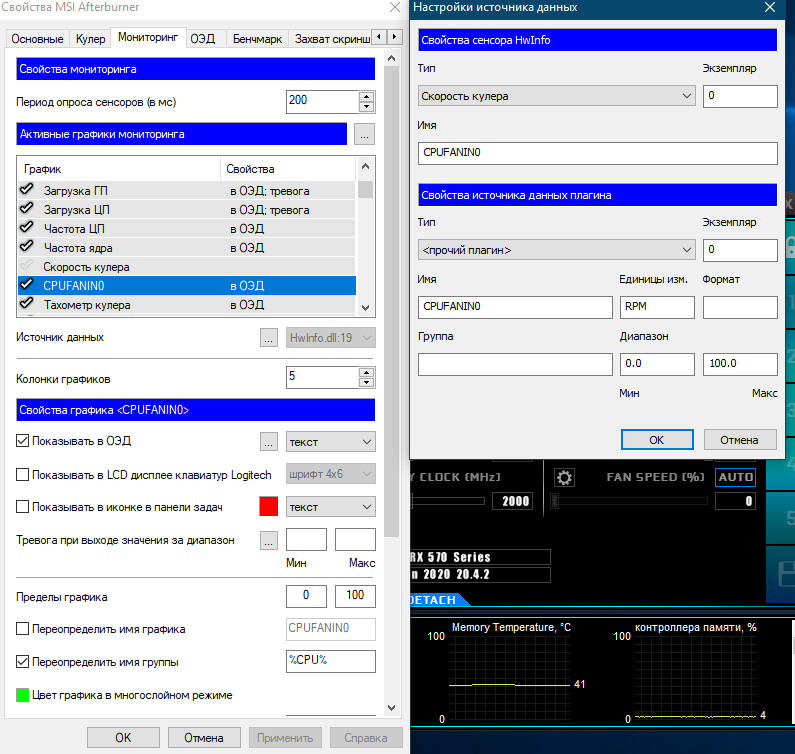Click the empty Формат field
The image size is (795, 754).
point(740,307)
